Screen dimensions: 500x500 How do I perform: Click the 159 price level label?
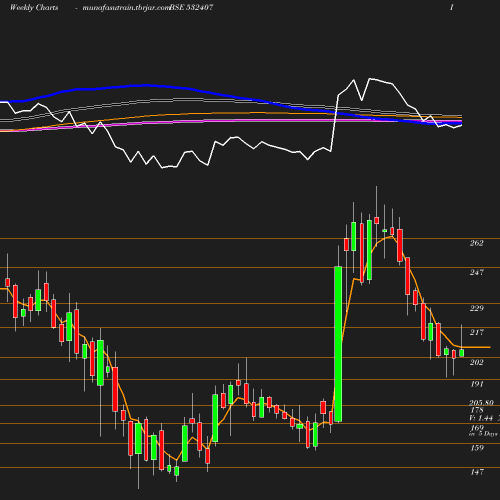click(477, 448)
